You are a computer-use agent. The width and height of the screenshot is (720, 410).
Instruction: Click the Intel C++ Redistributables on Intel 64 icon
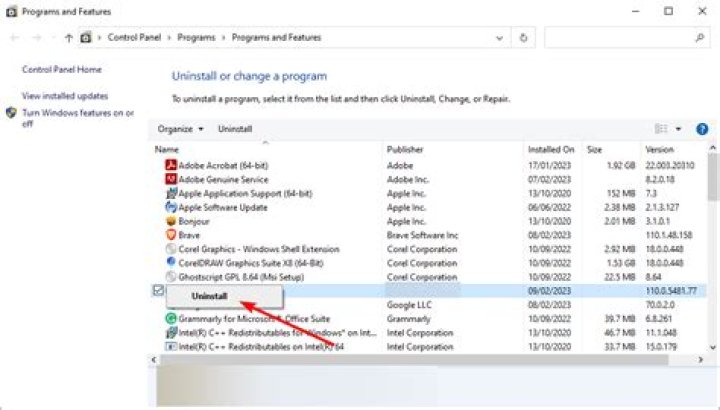point(171,347)
